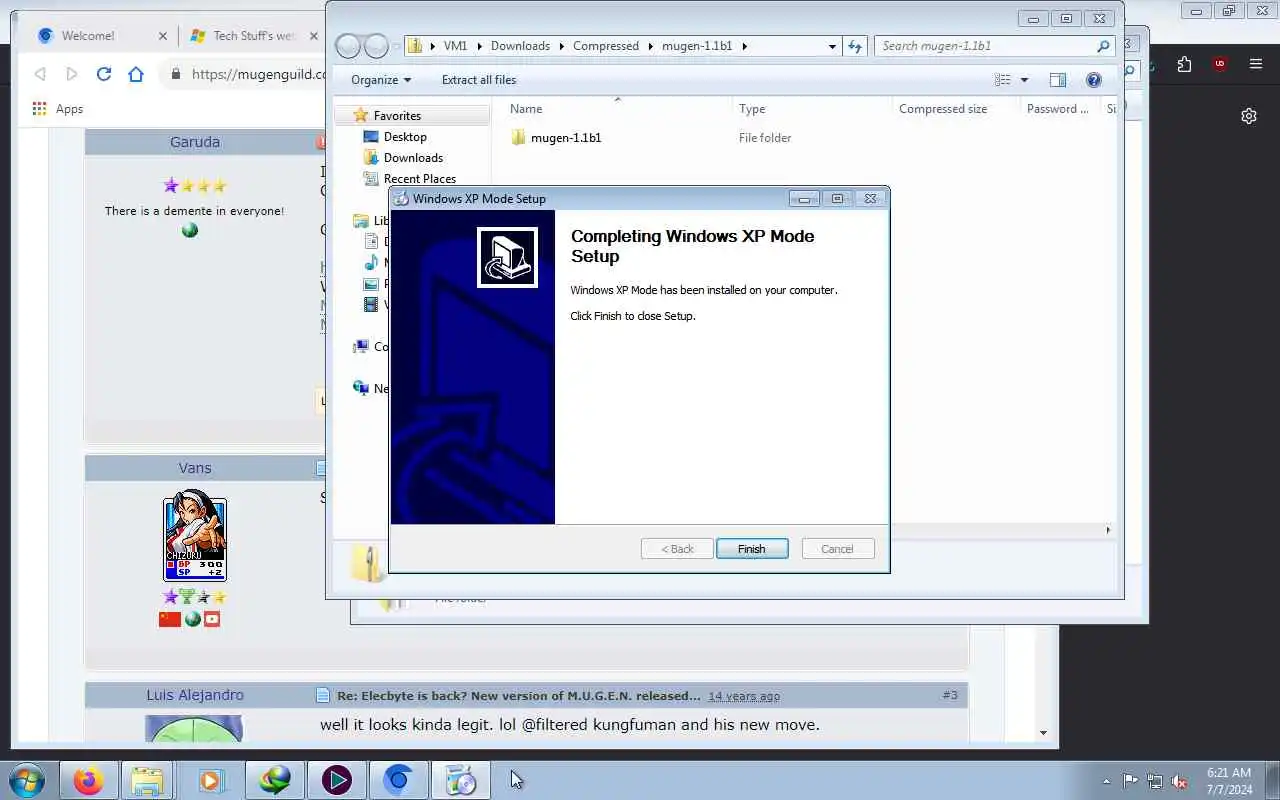Expand the arrow after mugen-1.1b1 breadcrumb
The image size is (1280, 800).
click(744, 46)
